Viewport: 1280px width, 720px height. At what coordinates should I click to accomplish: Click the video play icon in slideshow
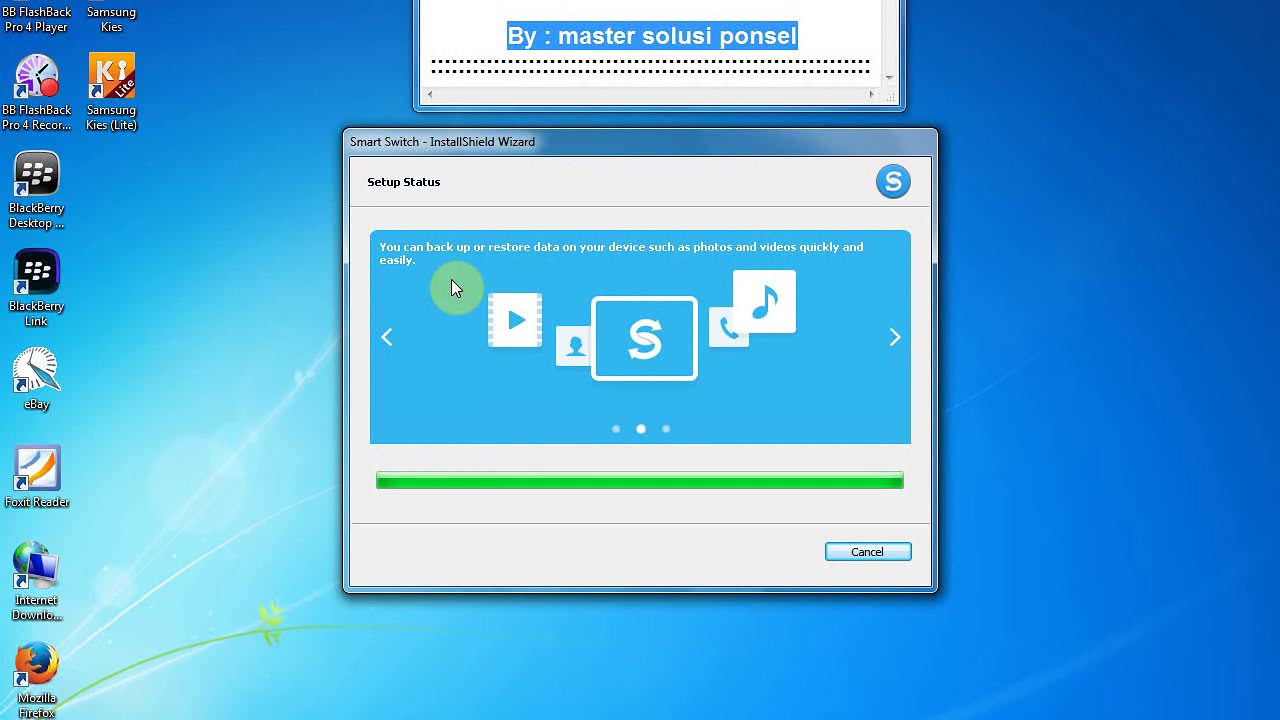point(515,320)
